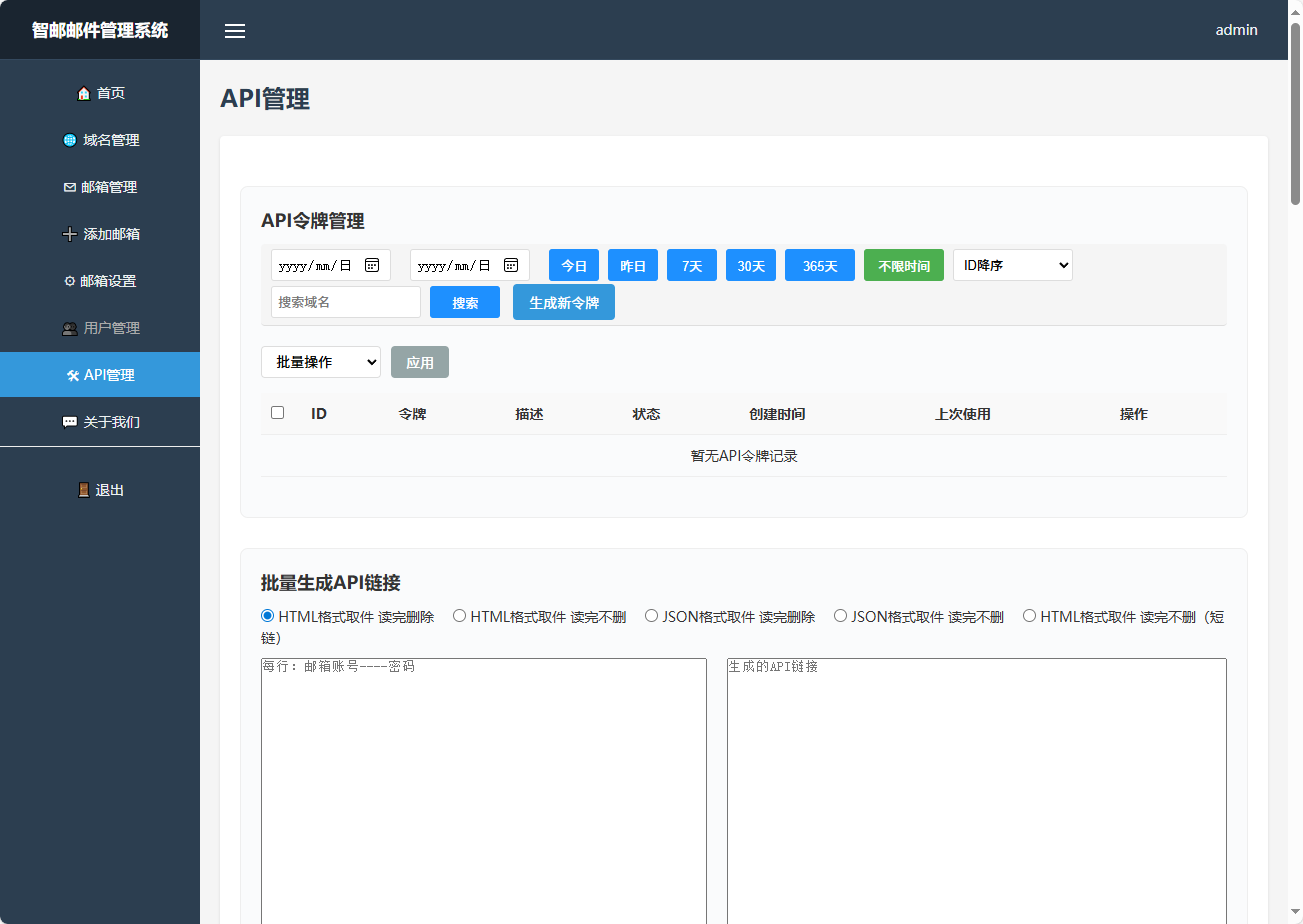Click the gear icon for 邮箱设置

[x=69, y=282]
